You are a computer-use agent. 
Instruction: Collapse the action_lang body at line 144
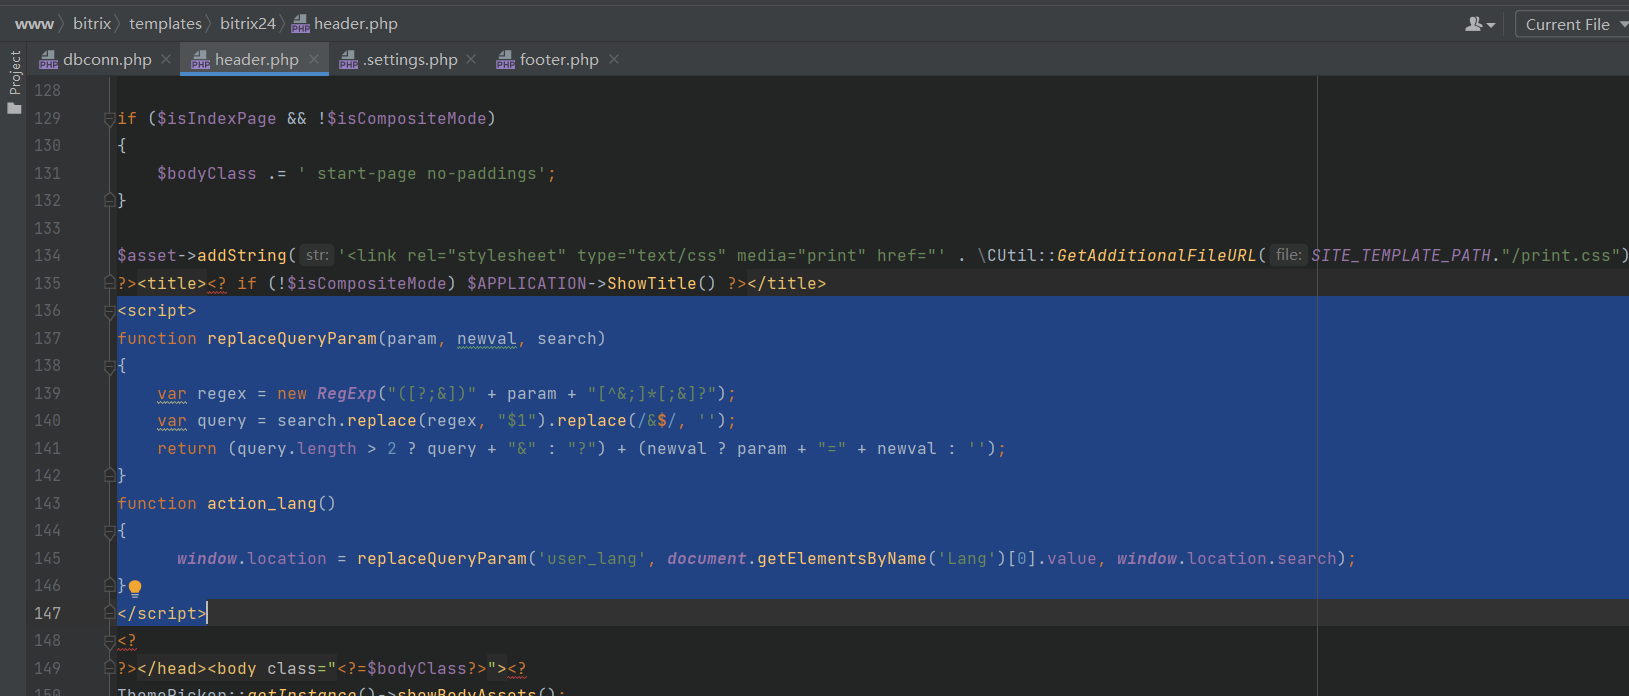[x=109, y=531]
